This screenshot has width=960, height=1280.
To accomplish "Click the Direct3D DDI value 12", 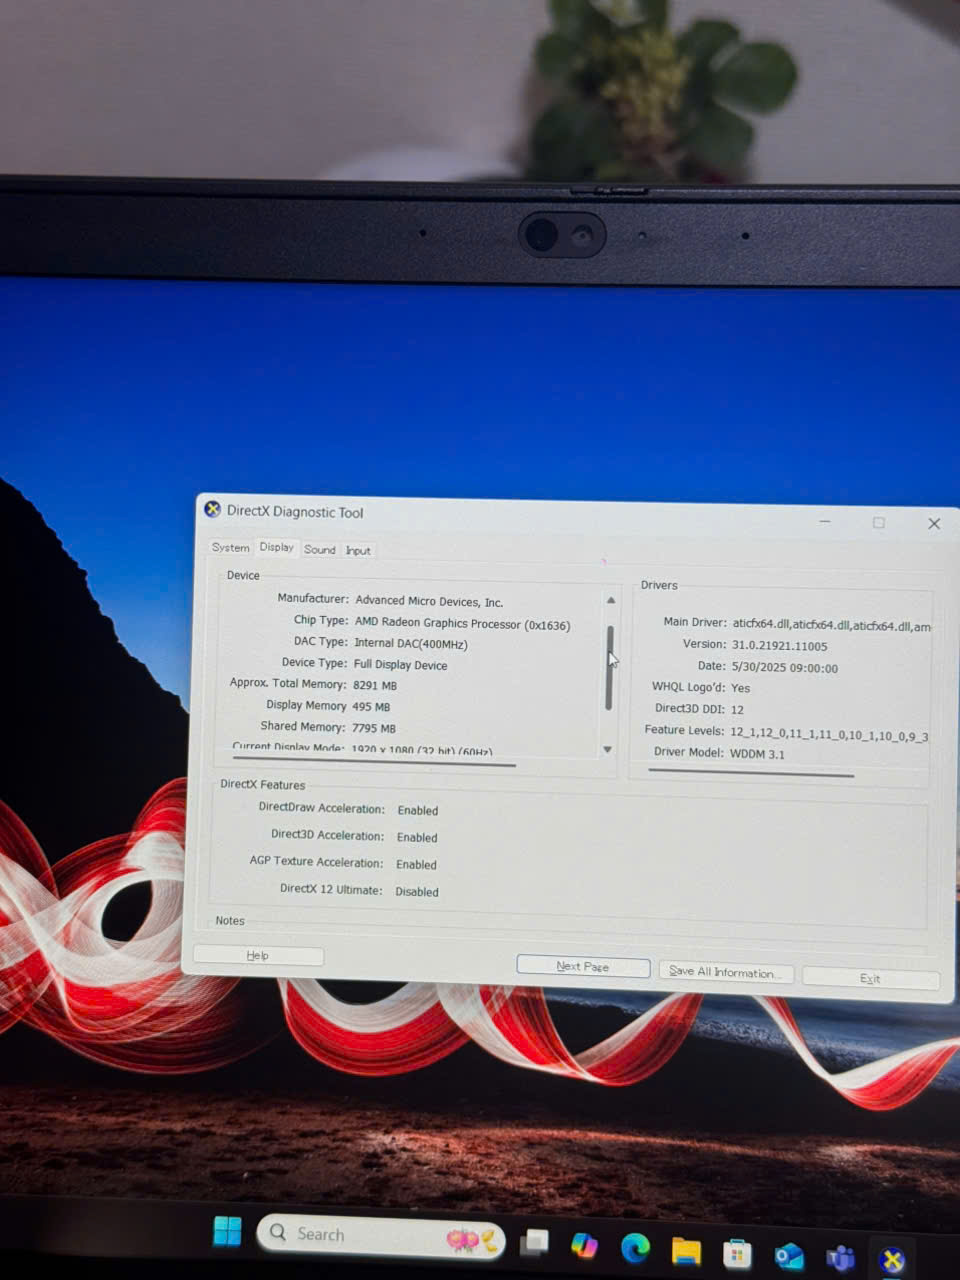I will coord(737,709).
